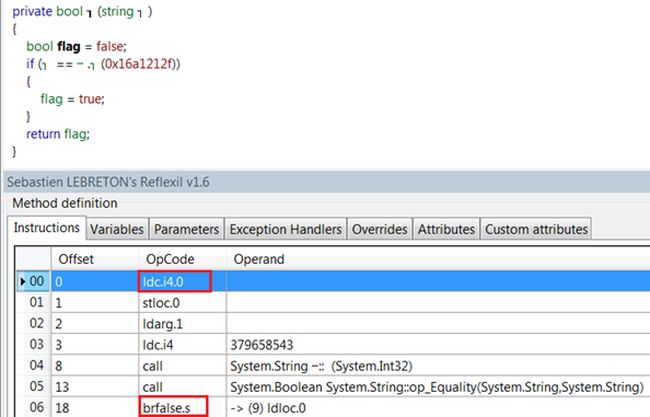Open the Overrides tab
The image size is (650, 417).
pyautogui.click(x=379, y=229)
